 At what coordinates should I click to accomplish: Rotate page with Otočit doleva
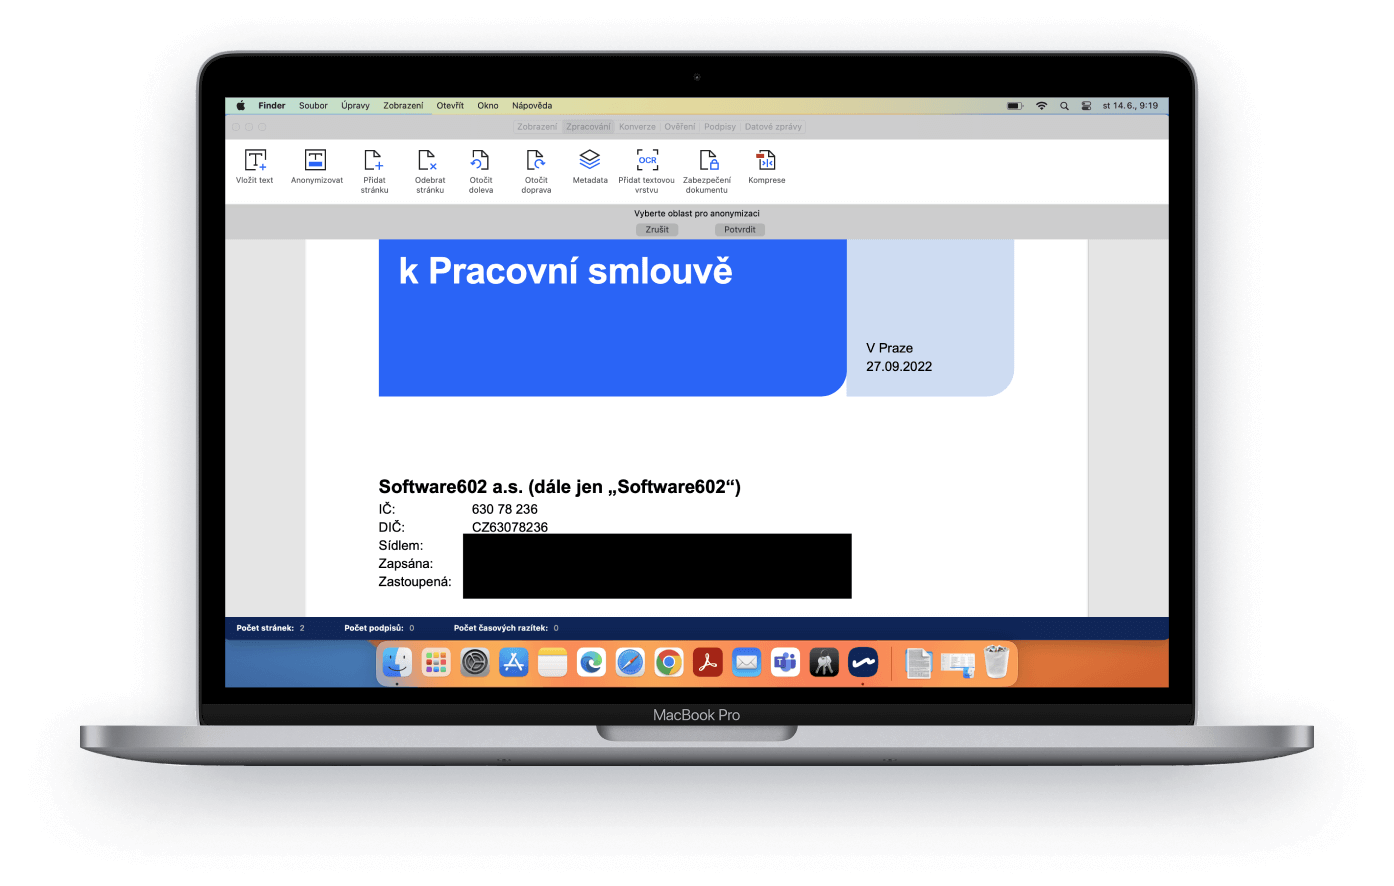coord(481,170)
